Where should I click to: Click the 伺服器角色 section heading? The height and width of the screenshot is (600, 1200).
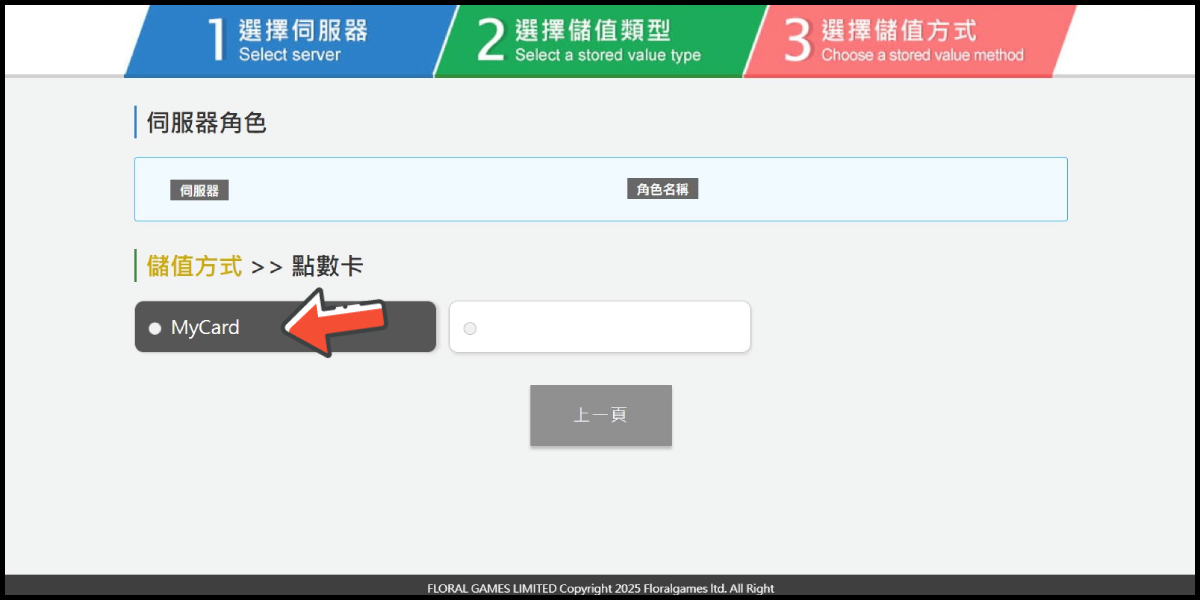206,123
